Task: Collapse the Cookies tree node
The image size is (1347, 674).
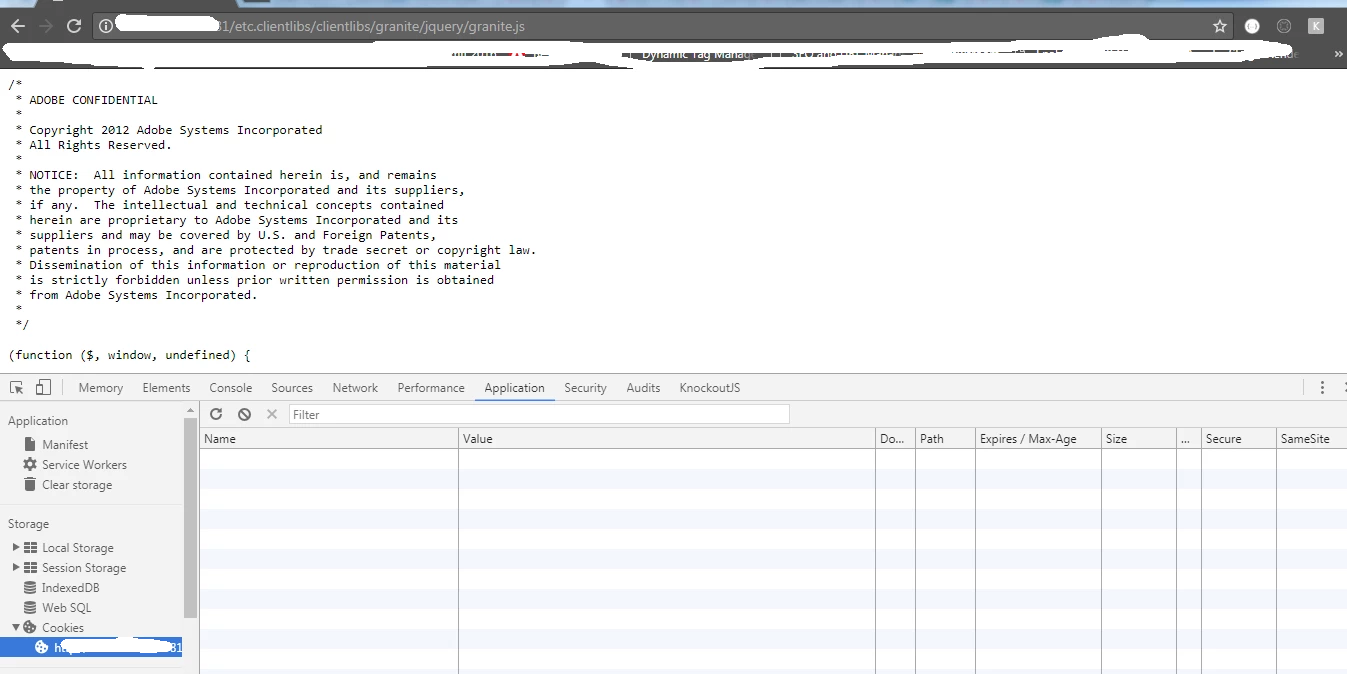Action: pos(15,627)
